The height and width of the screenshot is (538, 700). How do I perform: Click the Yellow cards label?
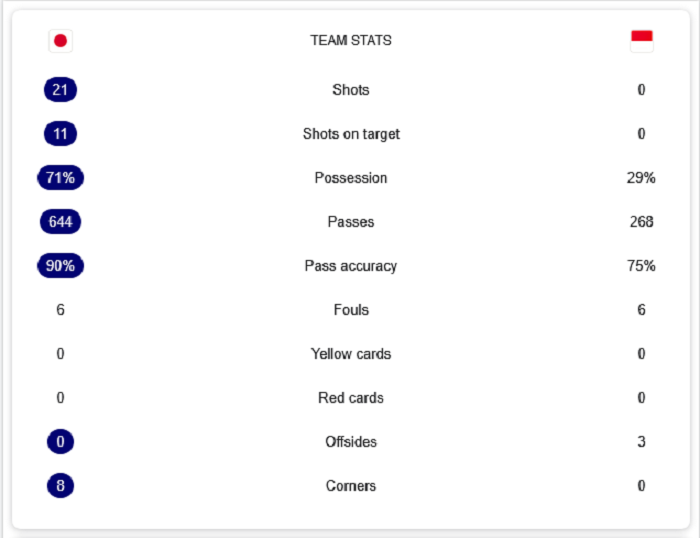coord(351,354)
